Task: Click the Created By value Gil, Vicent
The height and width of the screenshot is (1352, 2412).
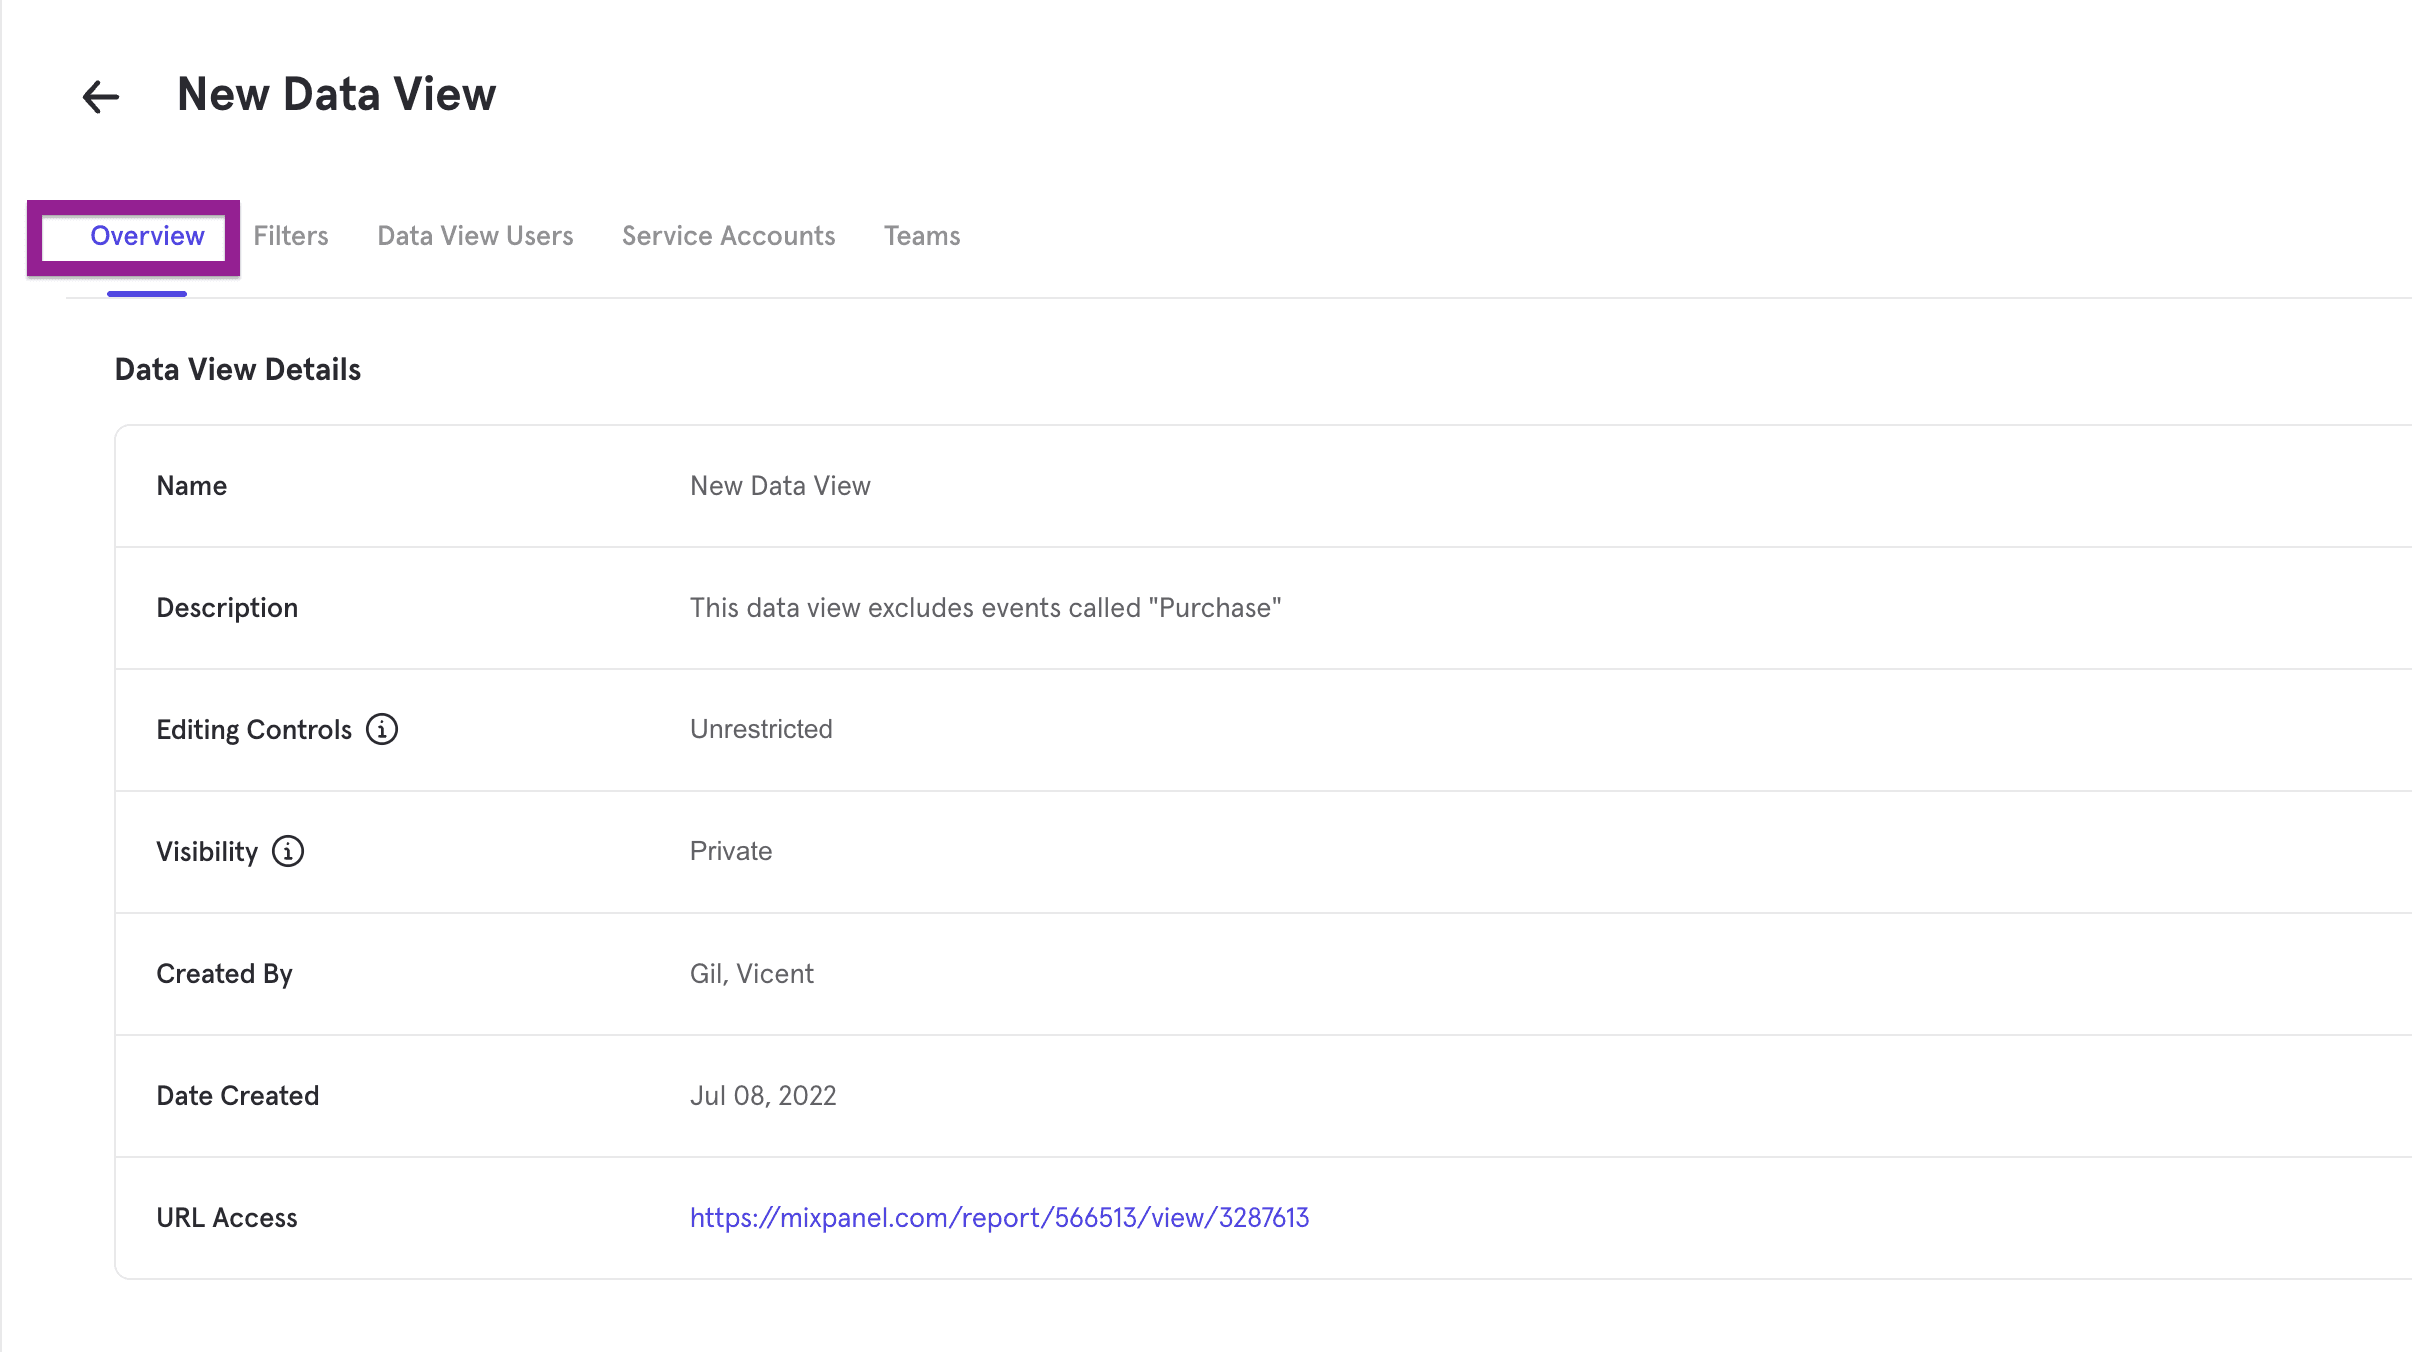Action: pyautogui.click(x=751, y=973)
